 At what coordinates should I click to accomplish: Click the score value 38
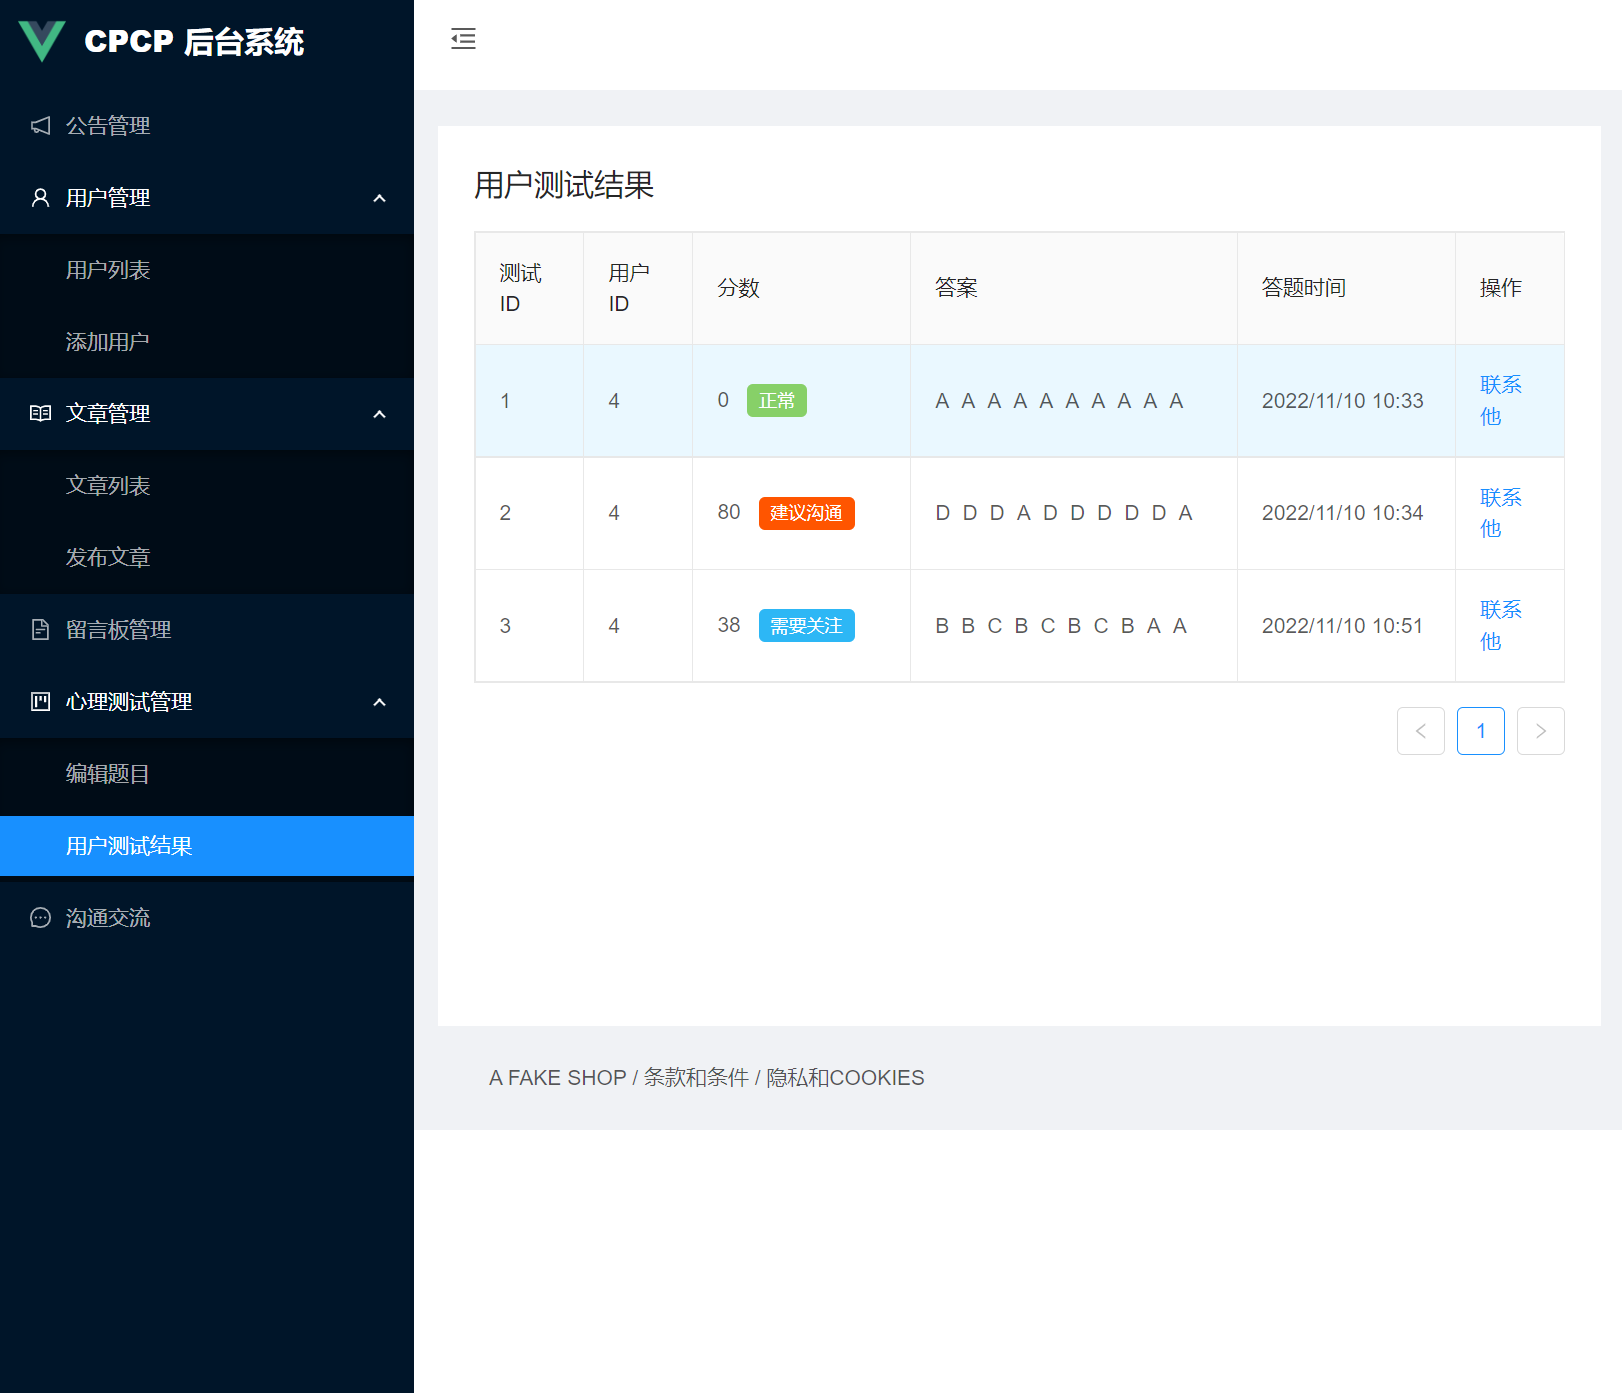[x=729, y=625]
